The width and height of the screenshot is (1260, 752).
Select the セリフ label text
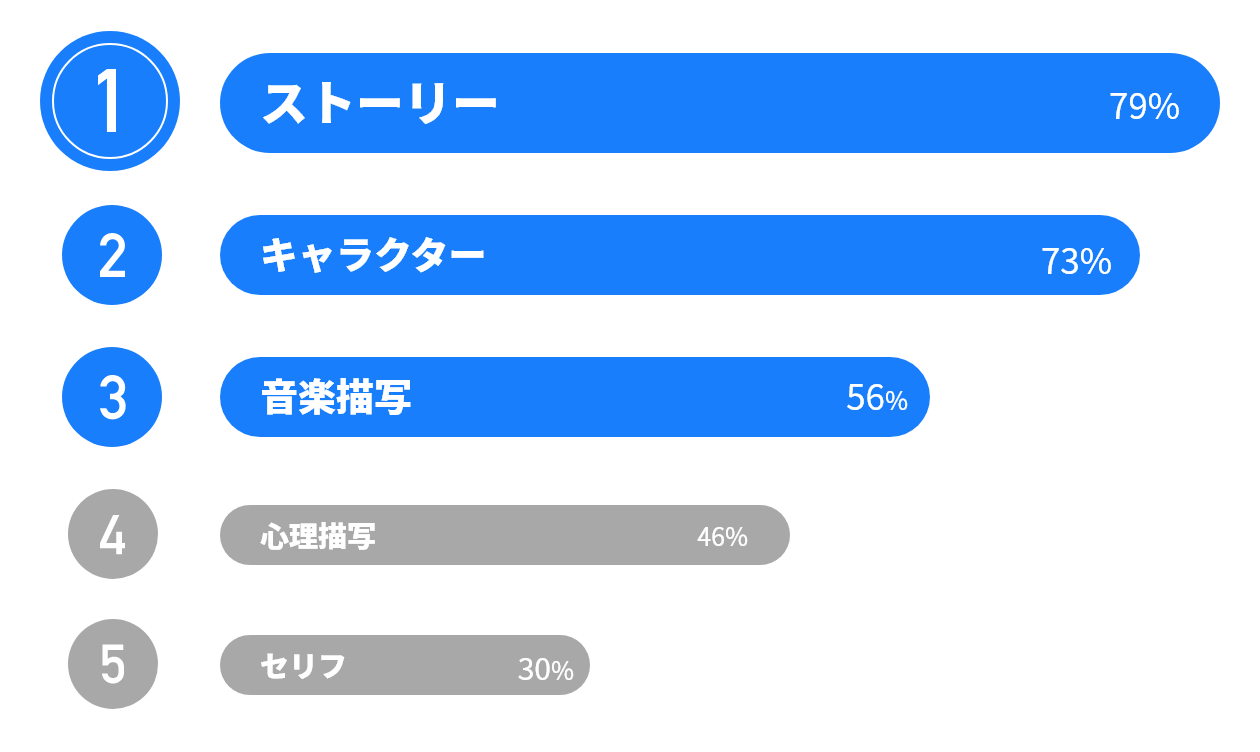click(x=303, y=666)
